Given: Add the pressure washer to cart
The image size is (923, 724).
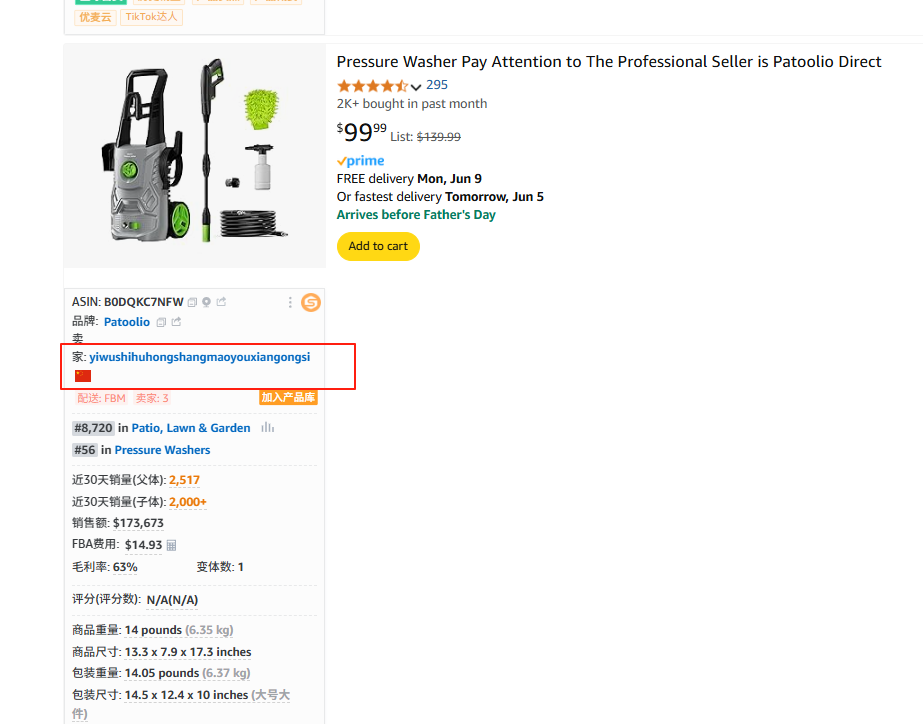Looking at the screenshot, I should tap(378, 246).
